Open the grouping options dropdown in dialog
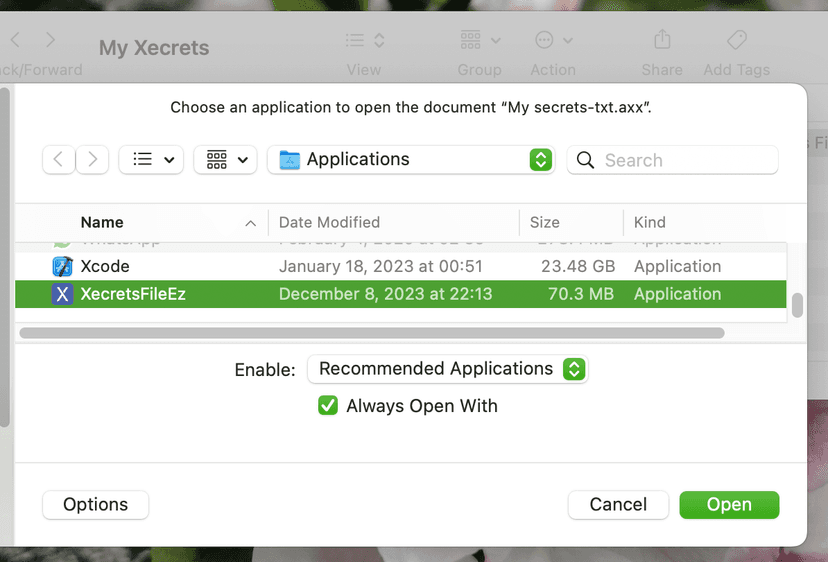828x562 pixels. click(226, 160)
